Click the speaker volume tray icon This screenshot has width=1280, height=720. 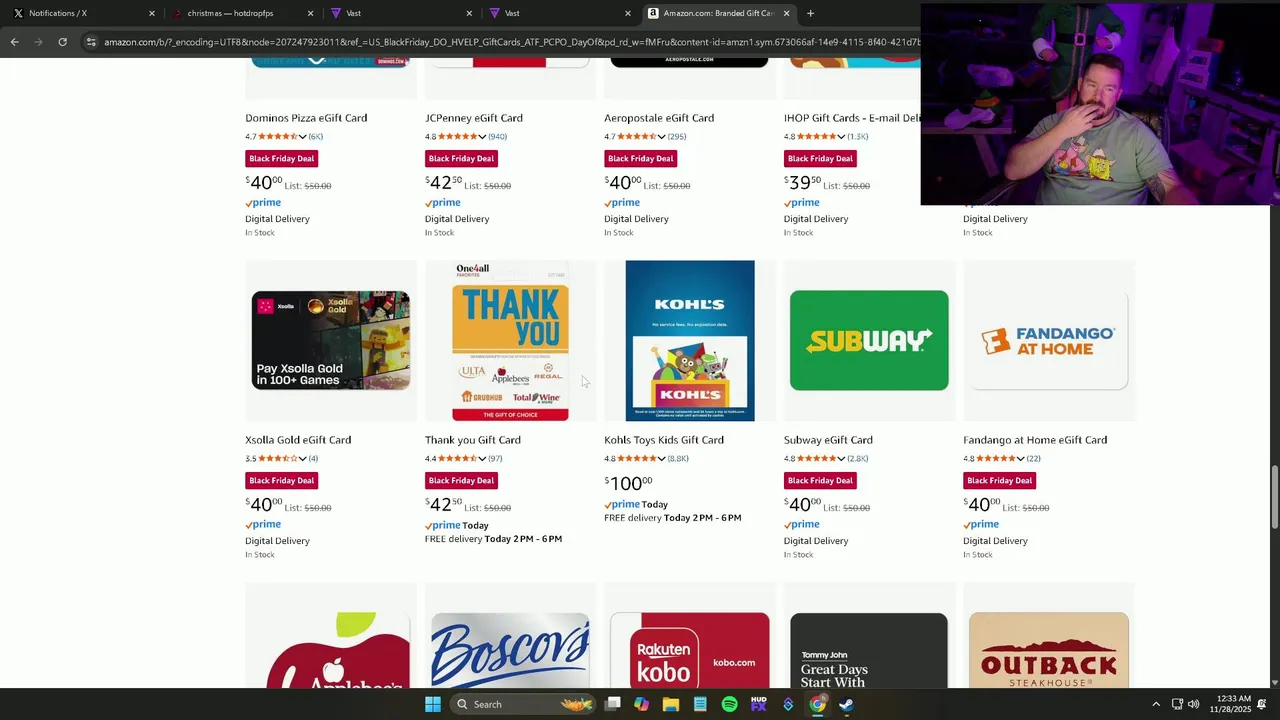(x=1193, y=704)
